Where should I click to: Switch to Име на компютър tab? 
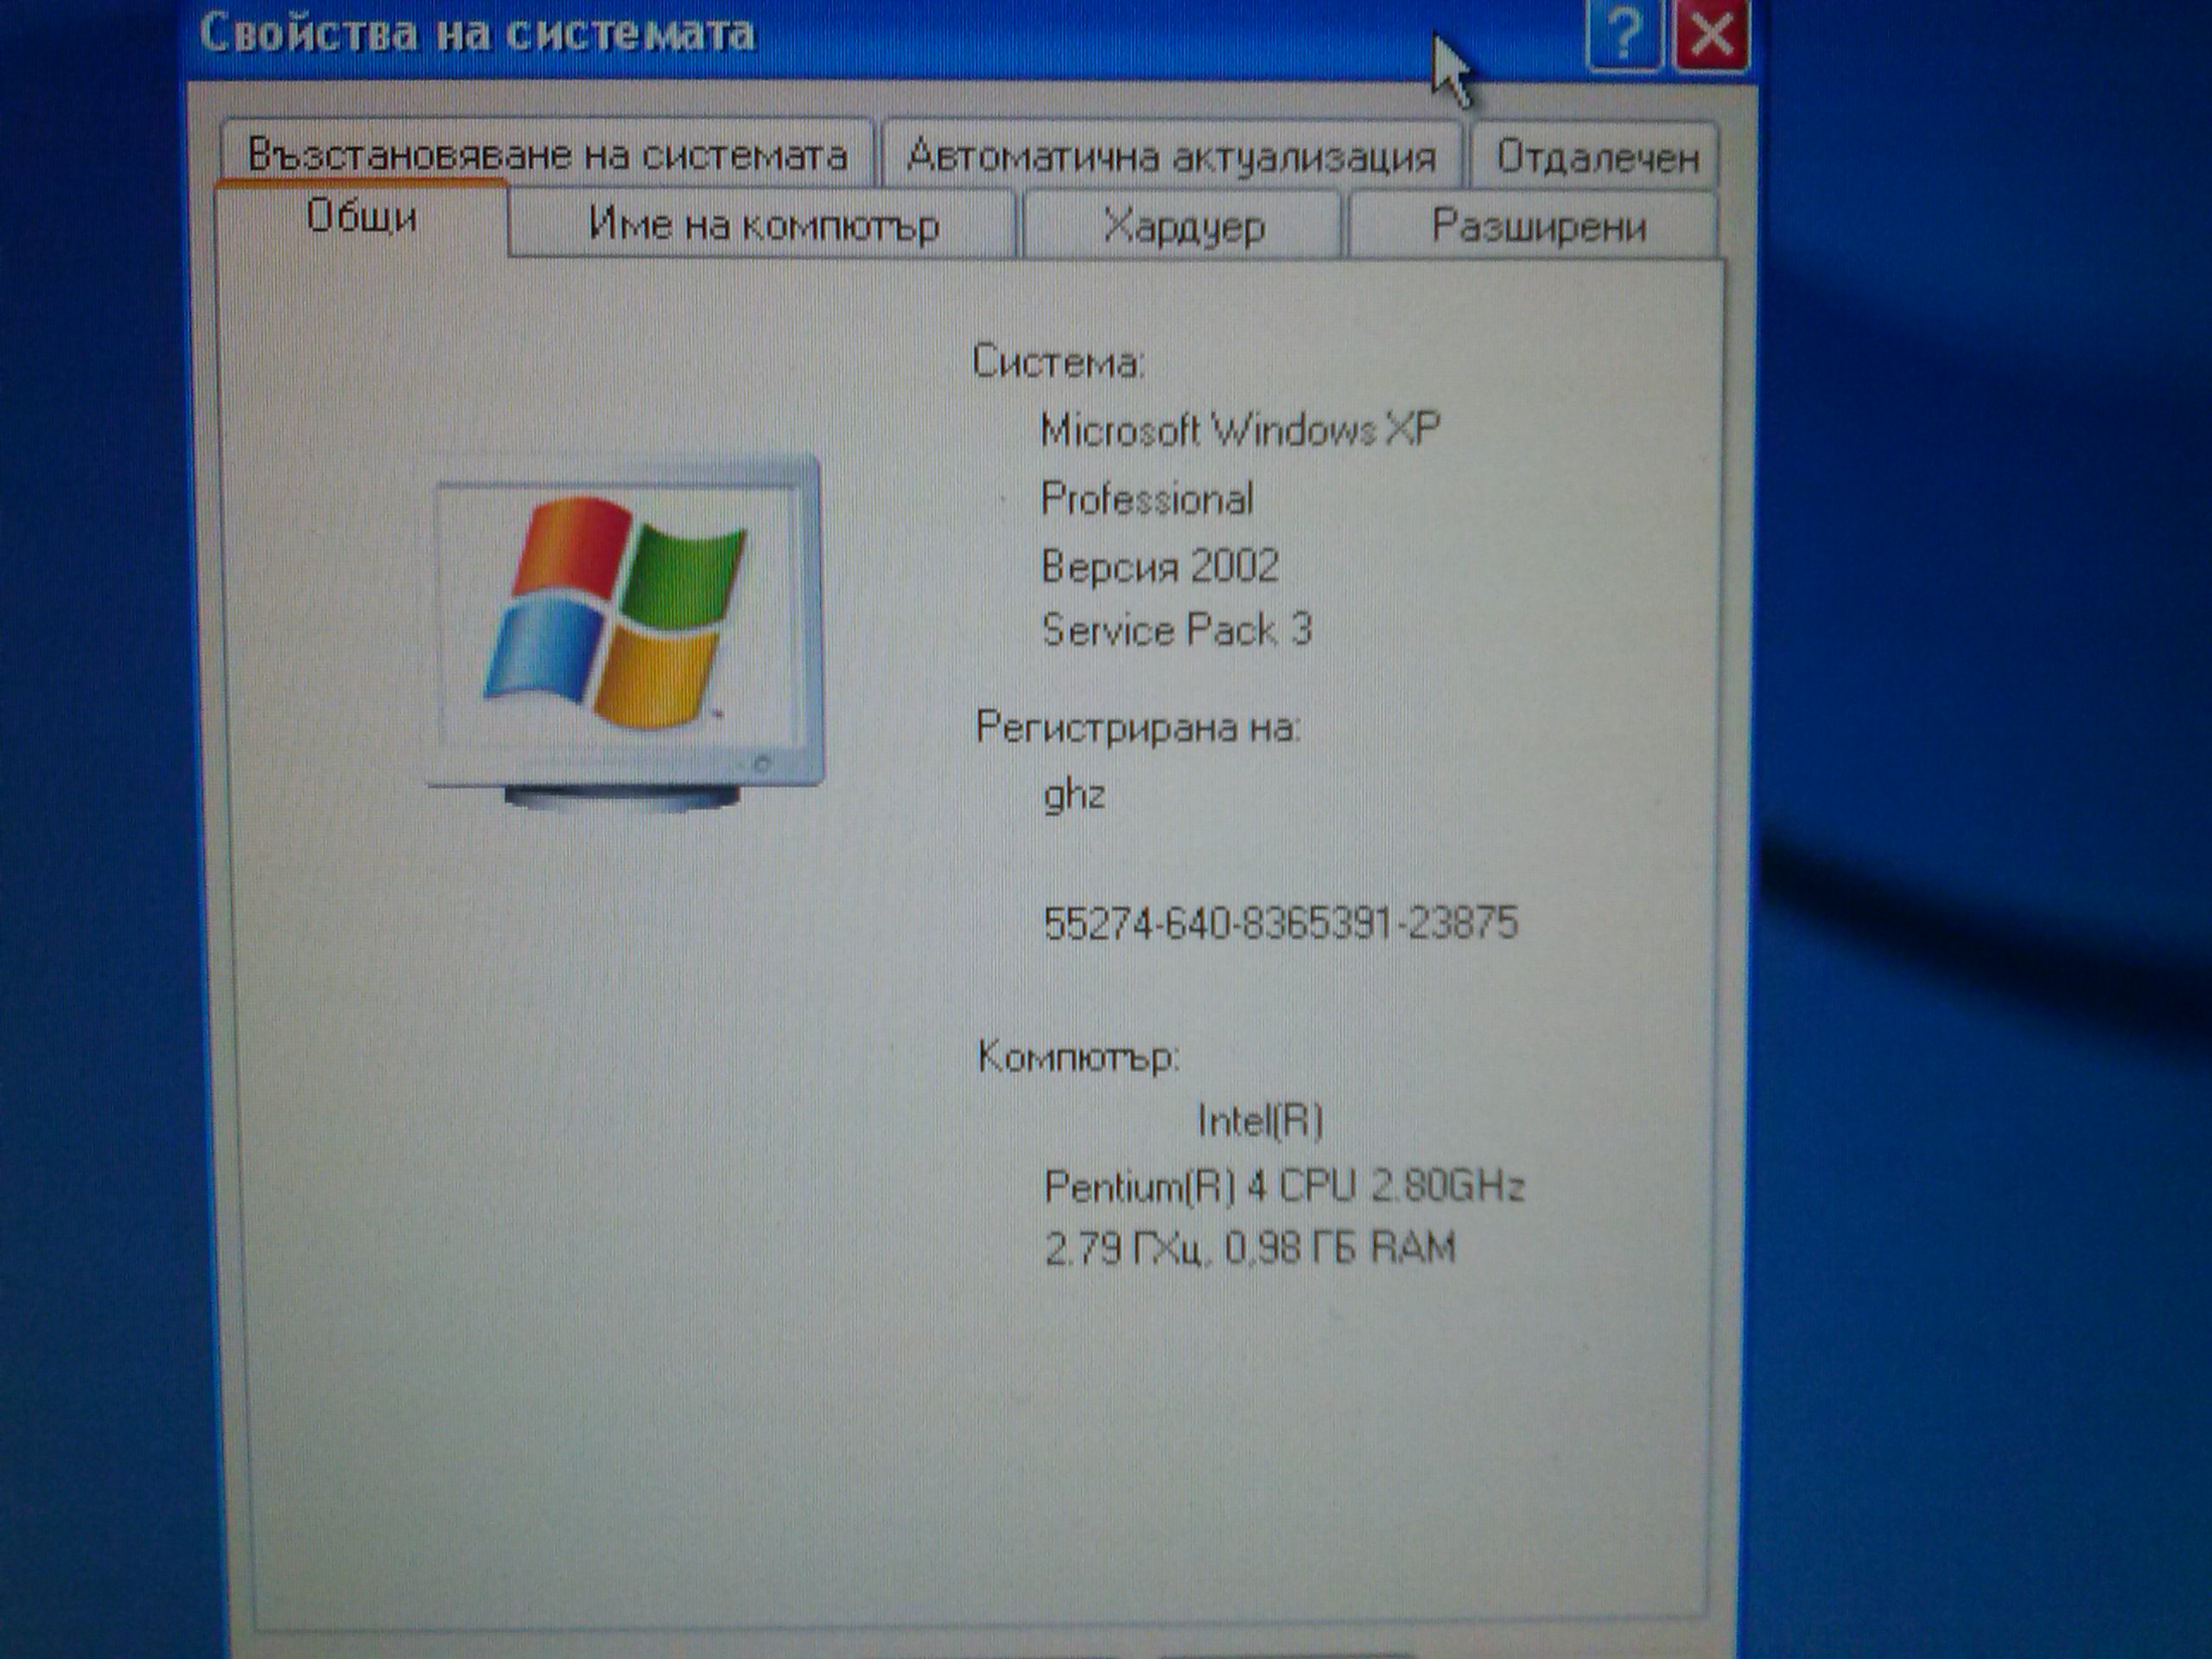763,224
